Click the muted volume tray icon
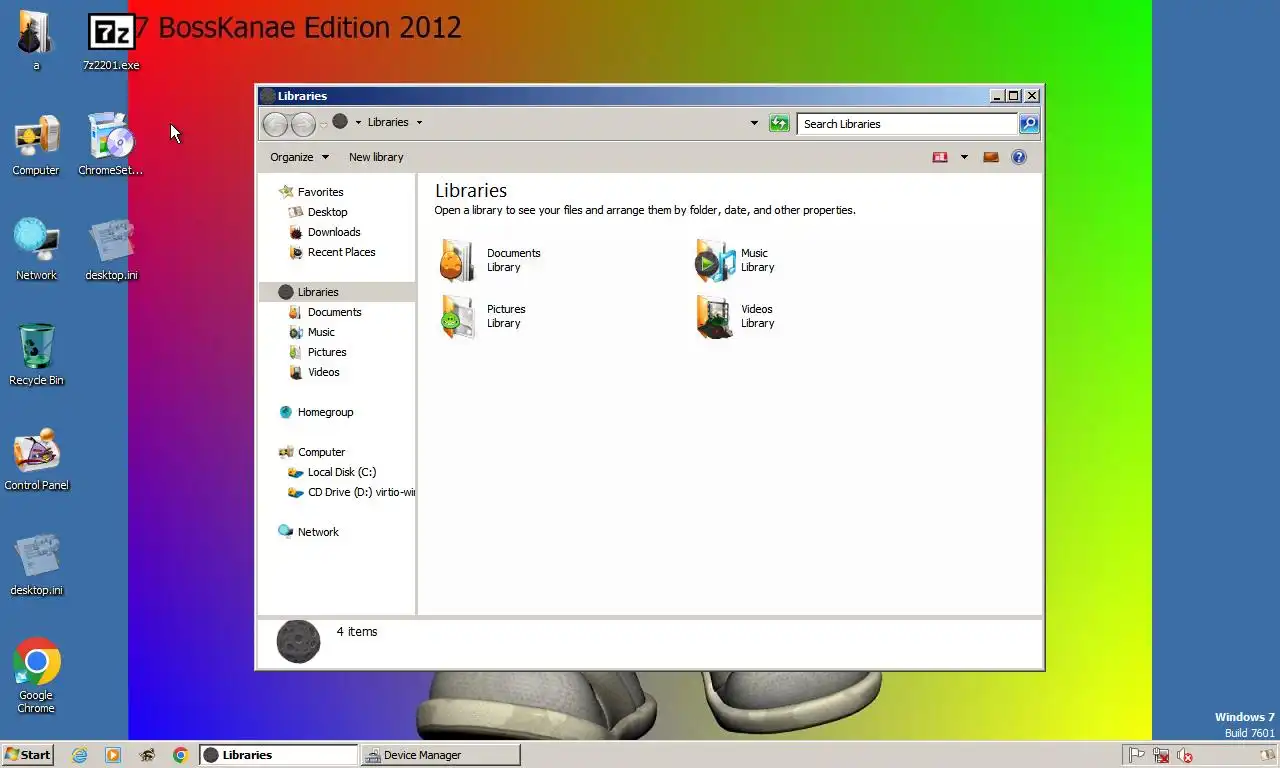This screenshot has height=768, width=1280. tap(1185, 755)
